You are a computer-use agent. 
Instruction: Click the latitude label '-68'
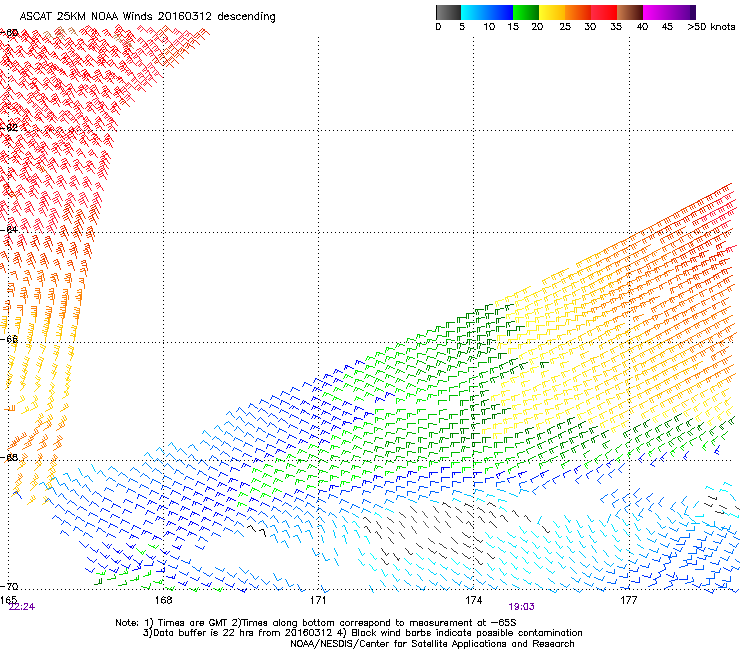coord(9,457)
